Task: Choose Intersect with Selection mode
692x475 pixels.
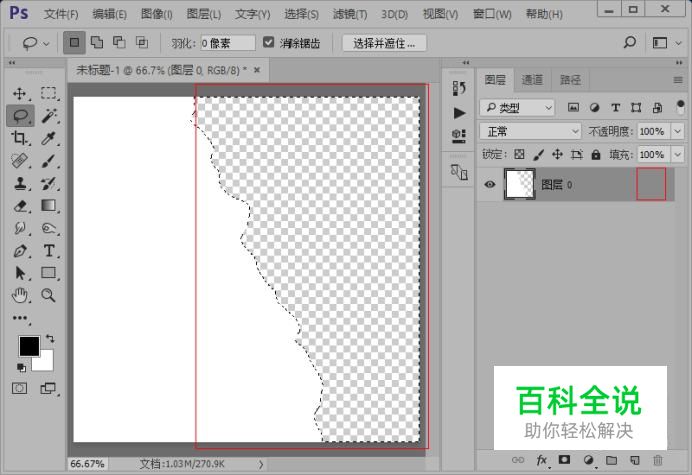Action: 142,42
